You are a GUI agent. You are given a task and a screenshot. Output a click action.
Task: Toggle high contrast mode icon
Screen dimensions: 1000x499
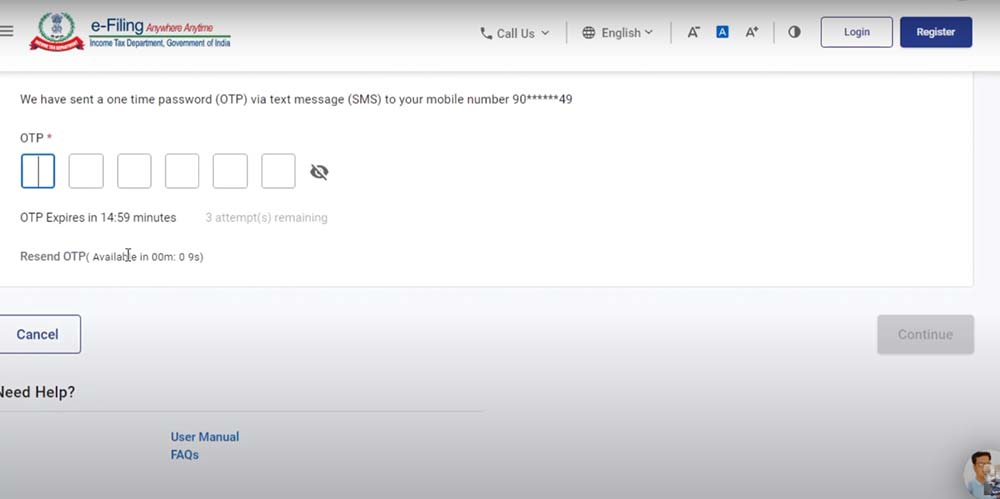(794, 32)
